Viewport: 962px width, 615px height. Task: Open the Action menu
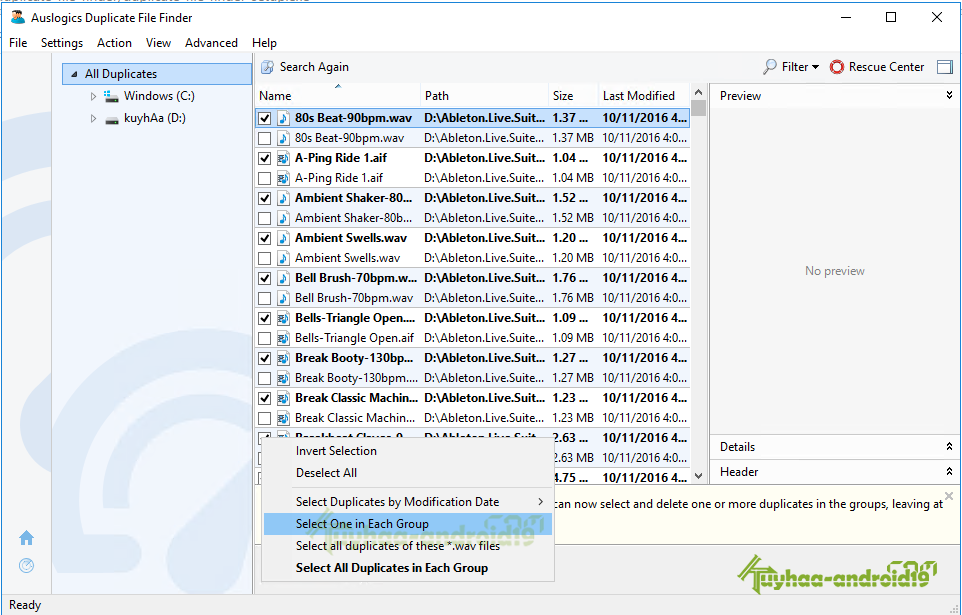(x=114, y=43)
